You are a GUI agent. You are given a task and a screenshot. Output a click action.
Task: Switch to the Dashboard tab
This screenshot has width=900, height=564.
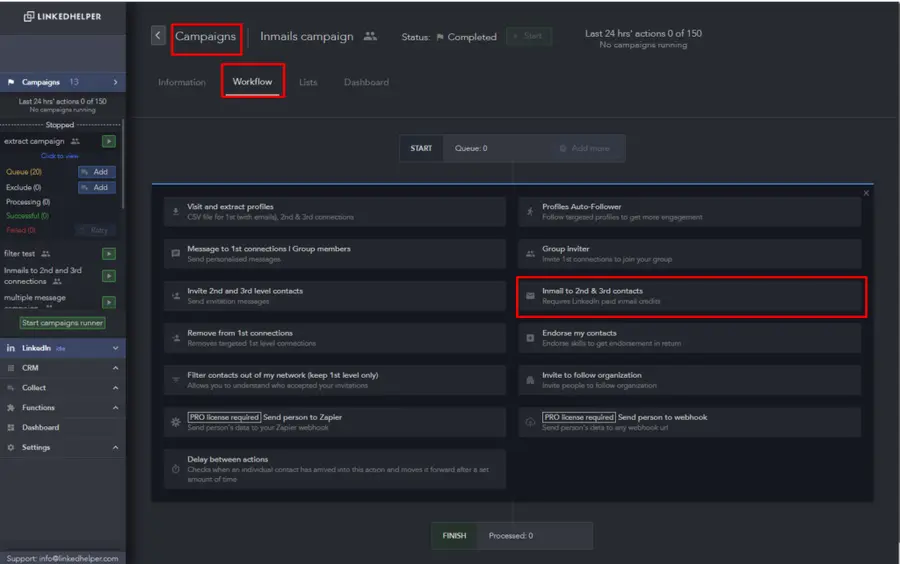pos(366,82)
